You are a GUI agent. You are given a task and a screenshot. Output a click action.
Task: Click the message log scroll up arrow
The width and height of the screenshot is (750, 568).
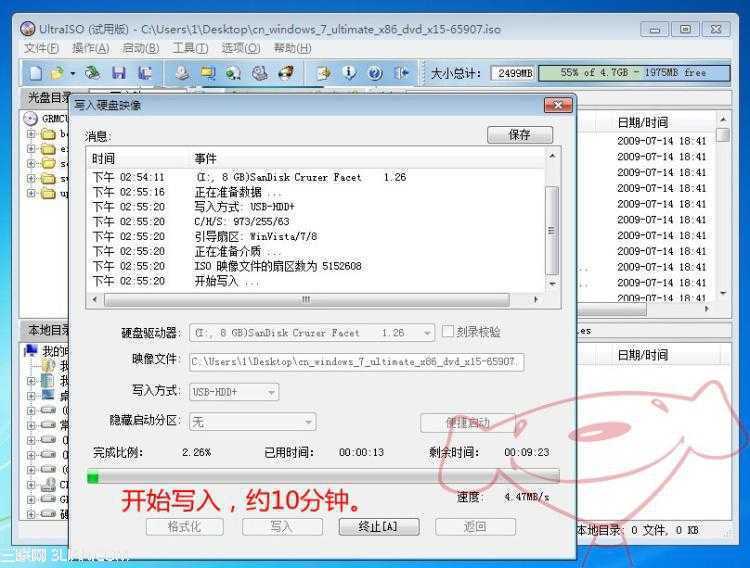[552, 156]
